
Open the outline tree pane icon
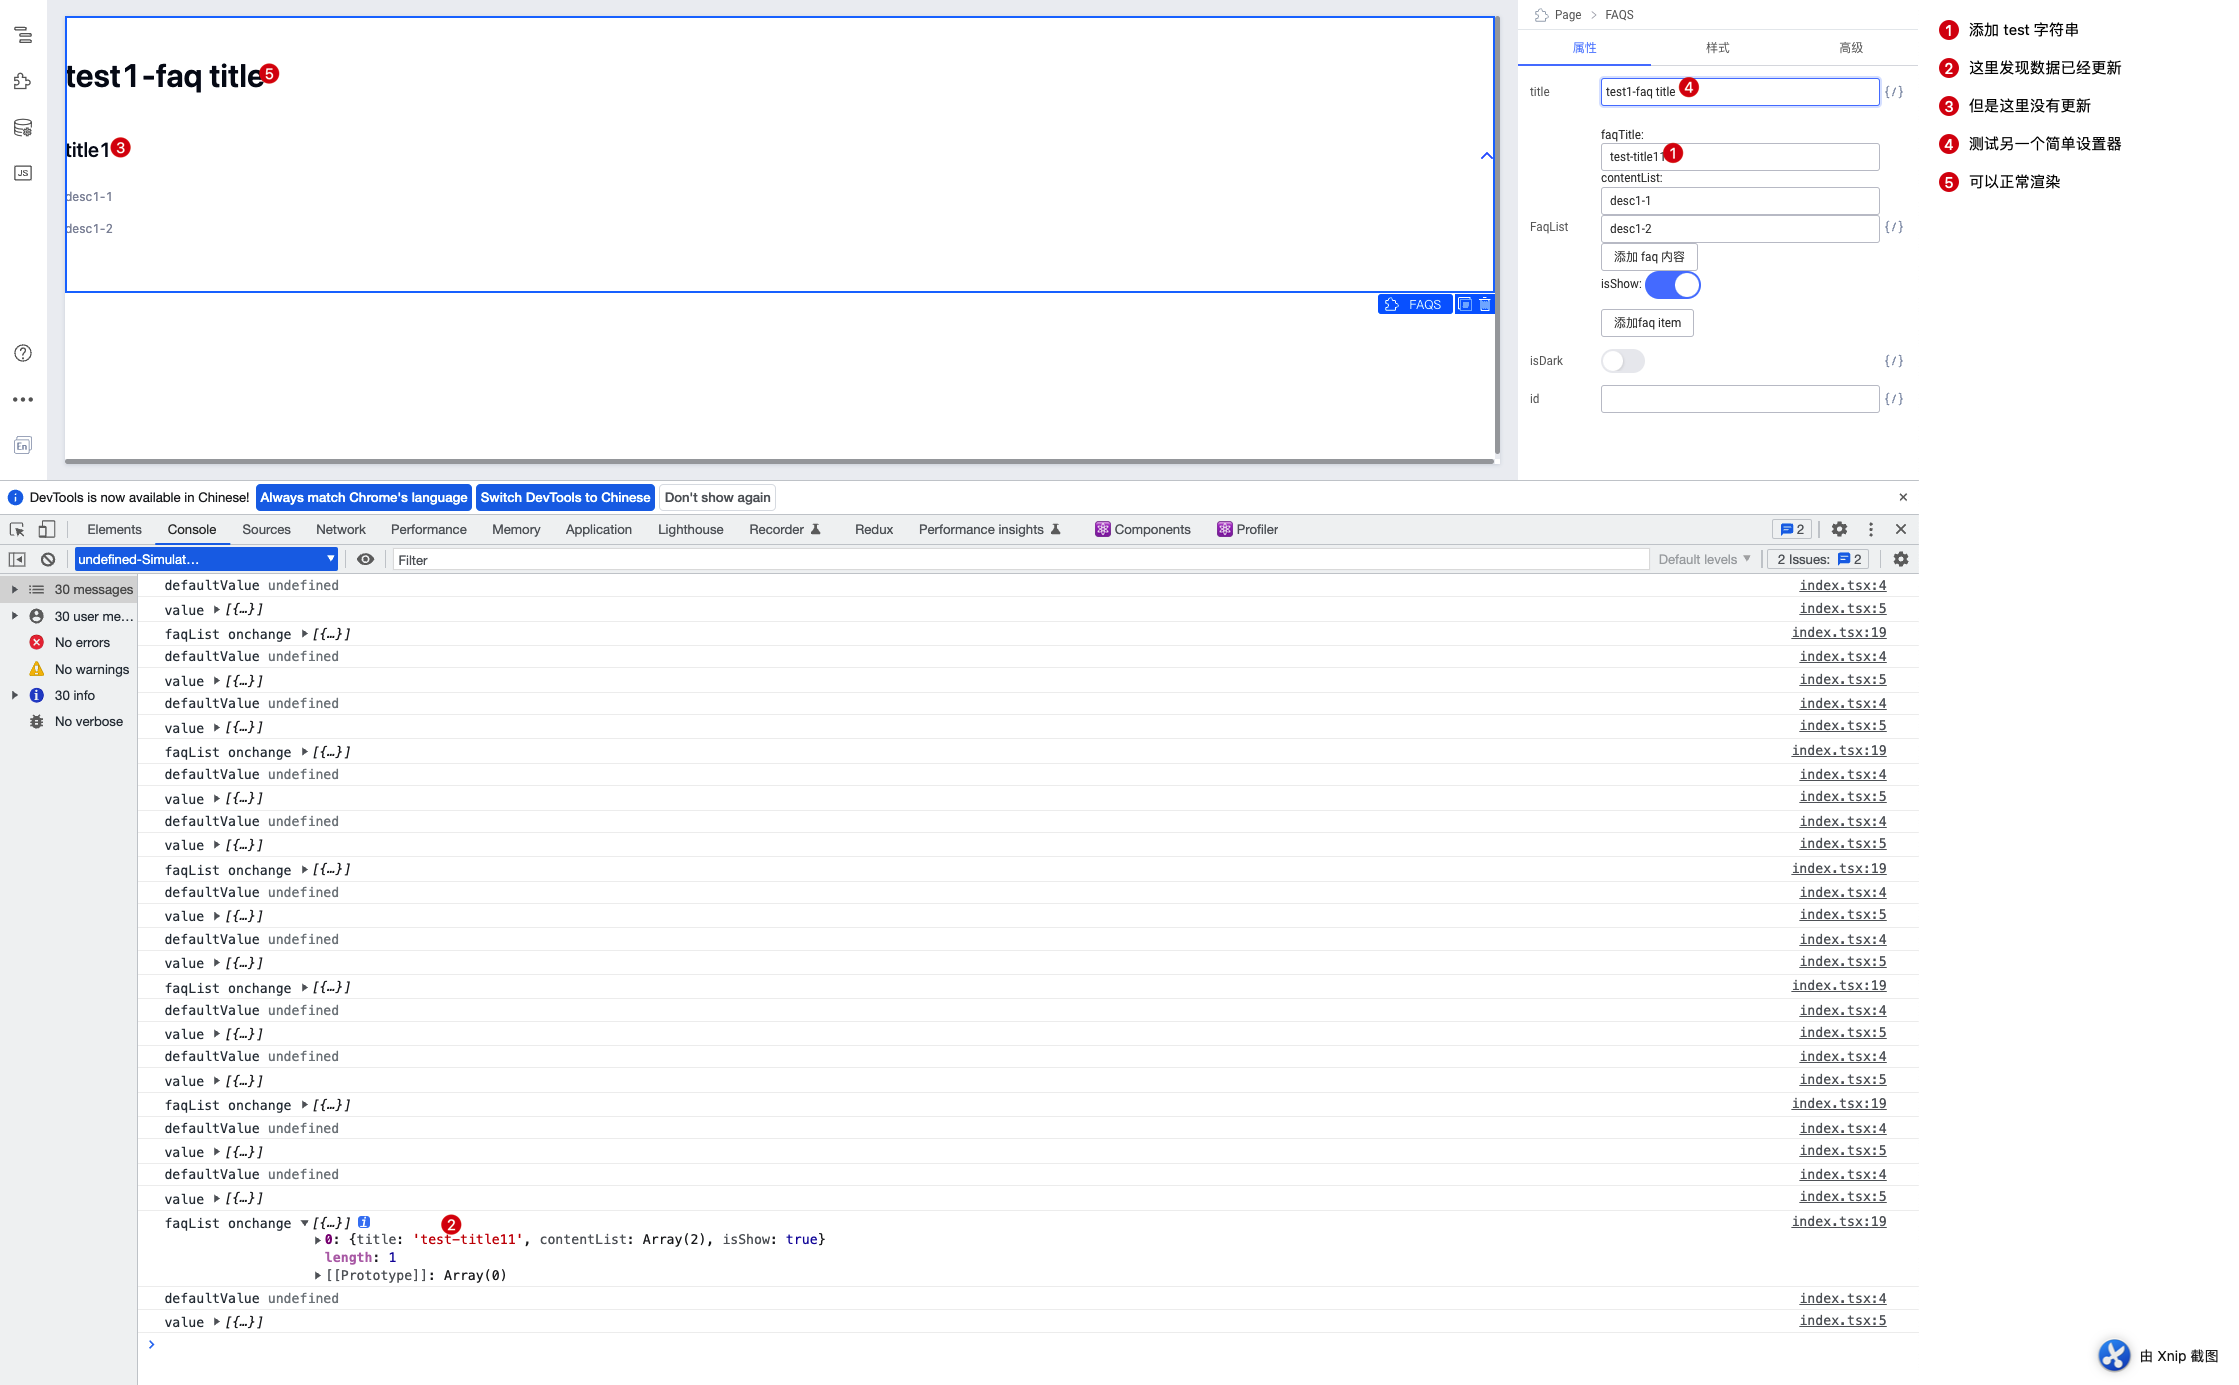[x=23, y=36]
